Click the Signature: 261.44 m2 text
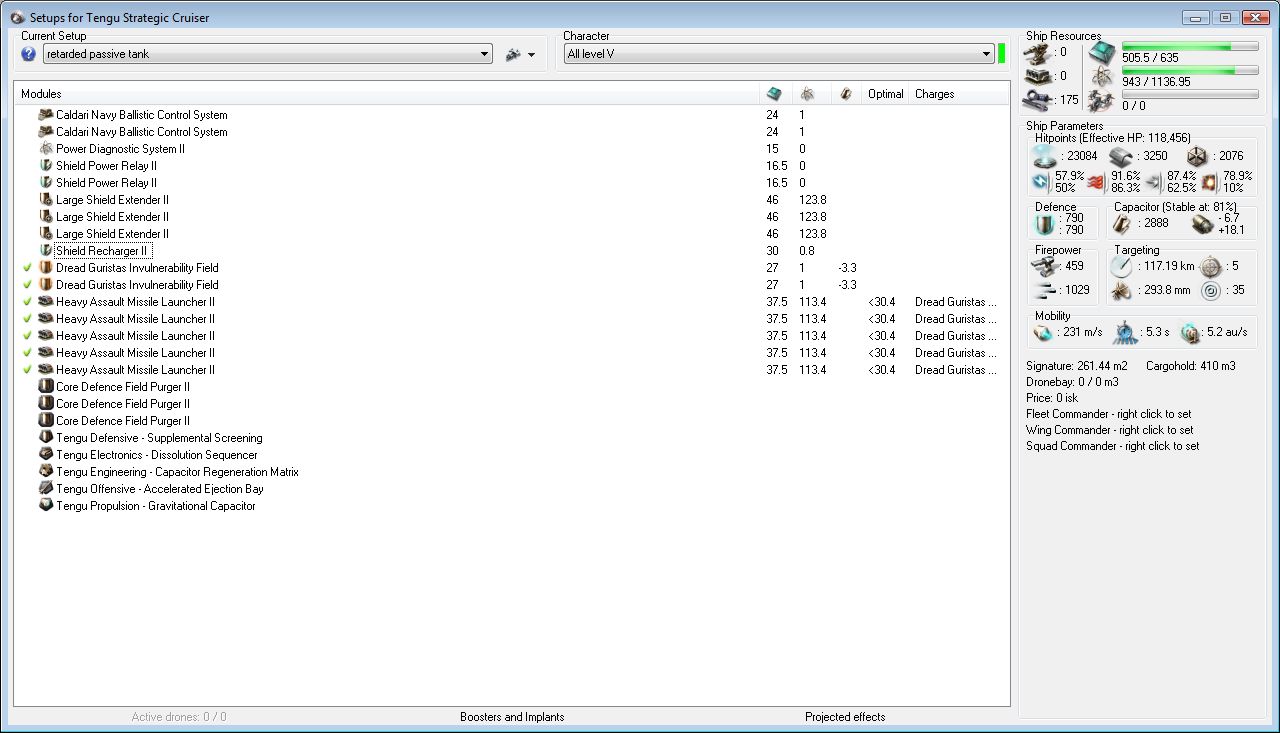The width and height of the screenshot is (1280, 733). [x=1077, y=366]
